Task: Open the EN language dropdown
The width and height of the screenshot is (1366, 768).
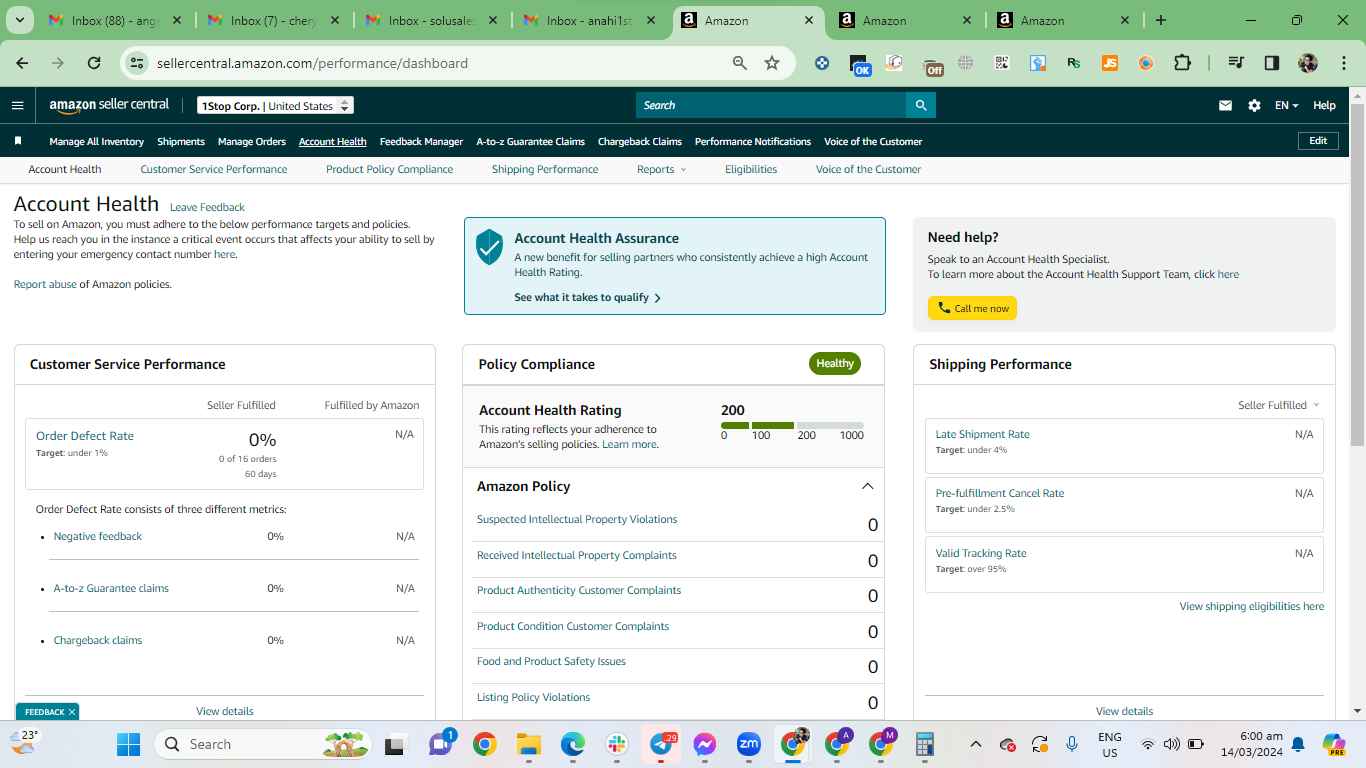Action: pos(1286,105)
